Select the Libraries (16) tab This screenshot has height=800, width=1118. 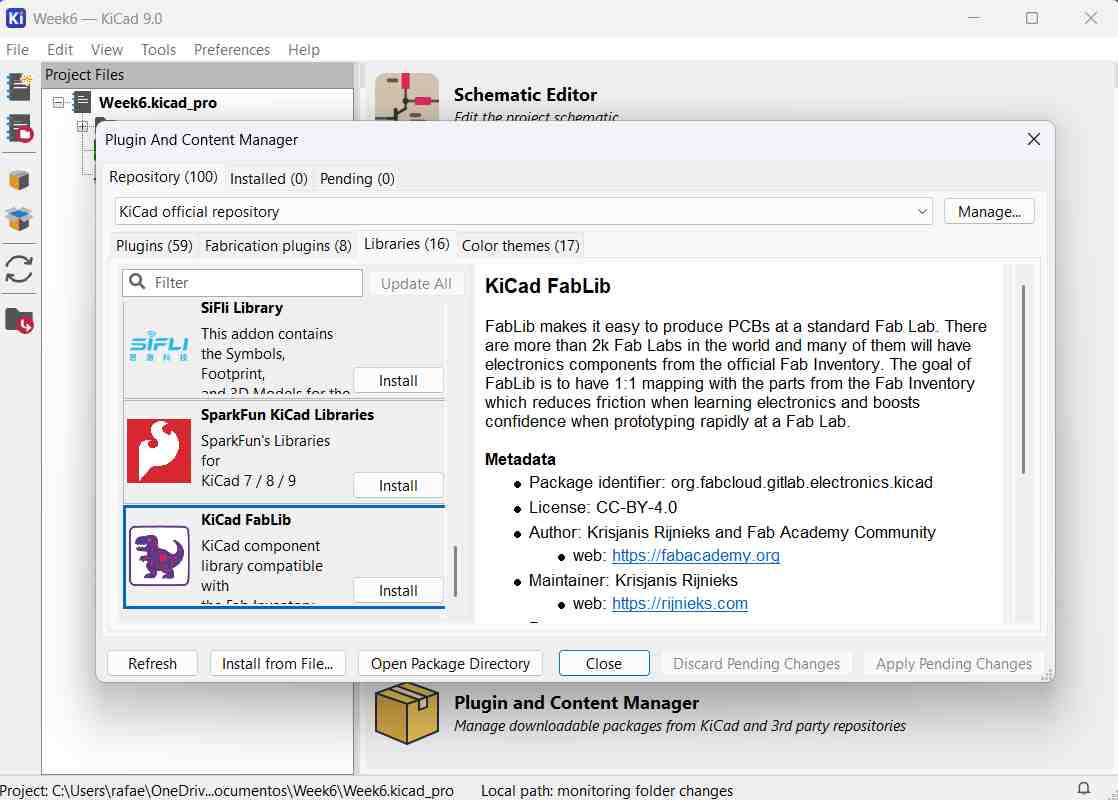tap(406, 244)
